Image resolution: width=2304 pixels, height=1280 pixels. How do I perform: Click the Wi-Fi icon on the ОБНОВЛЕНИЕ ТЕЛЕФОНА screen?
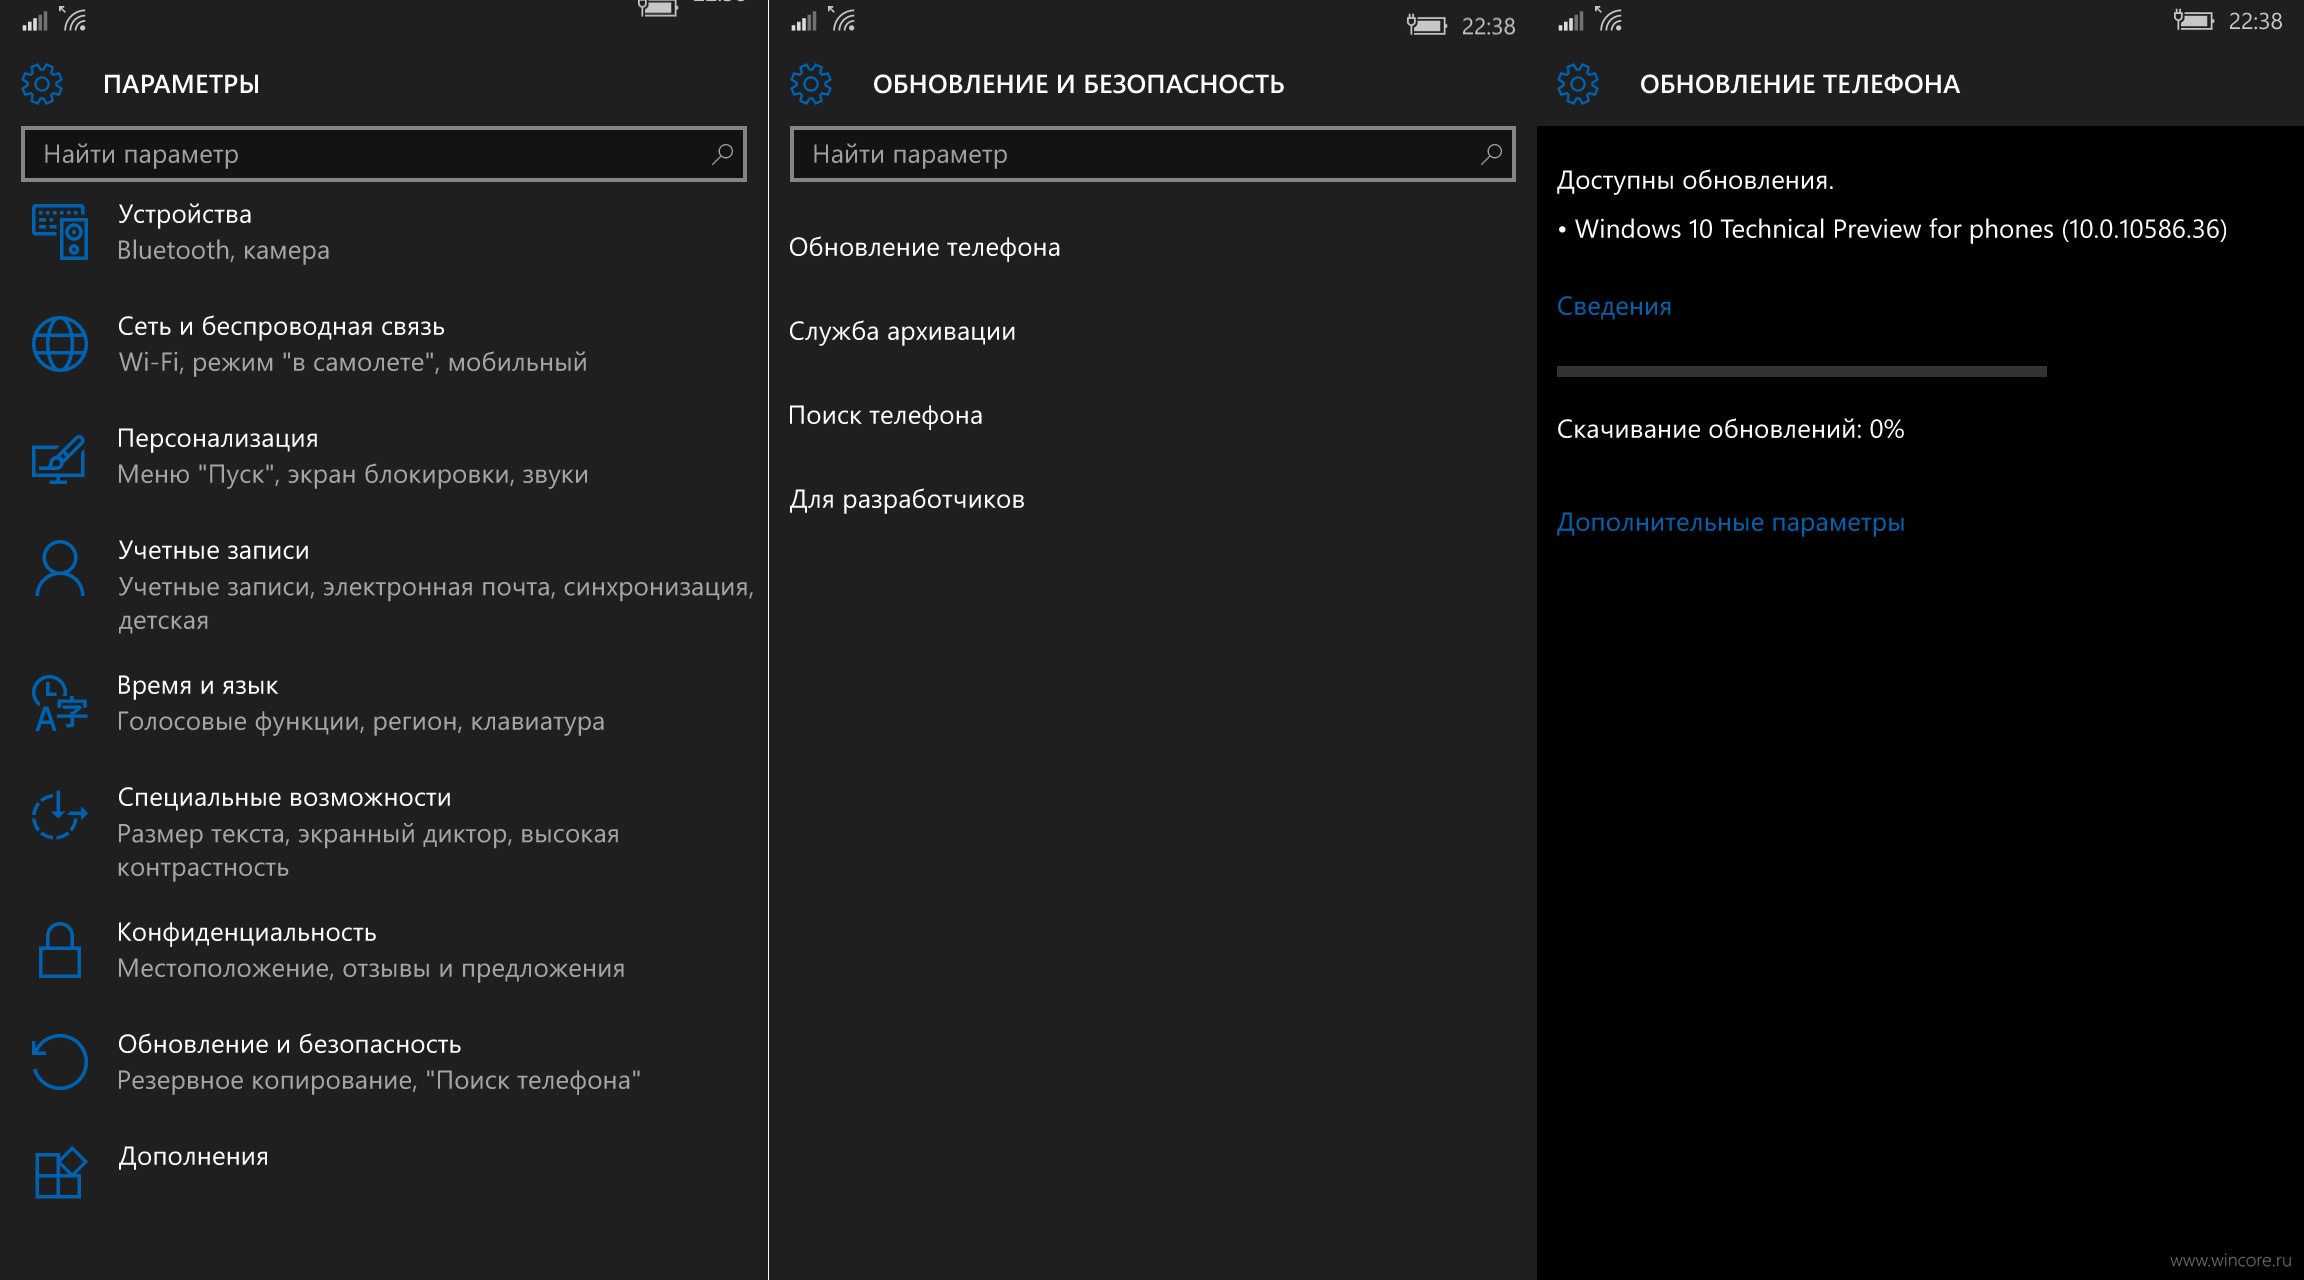coord(1609,18)
